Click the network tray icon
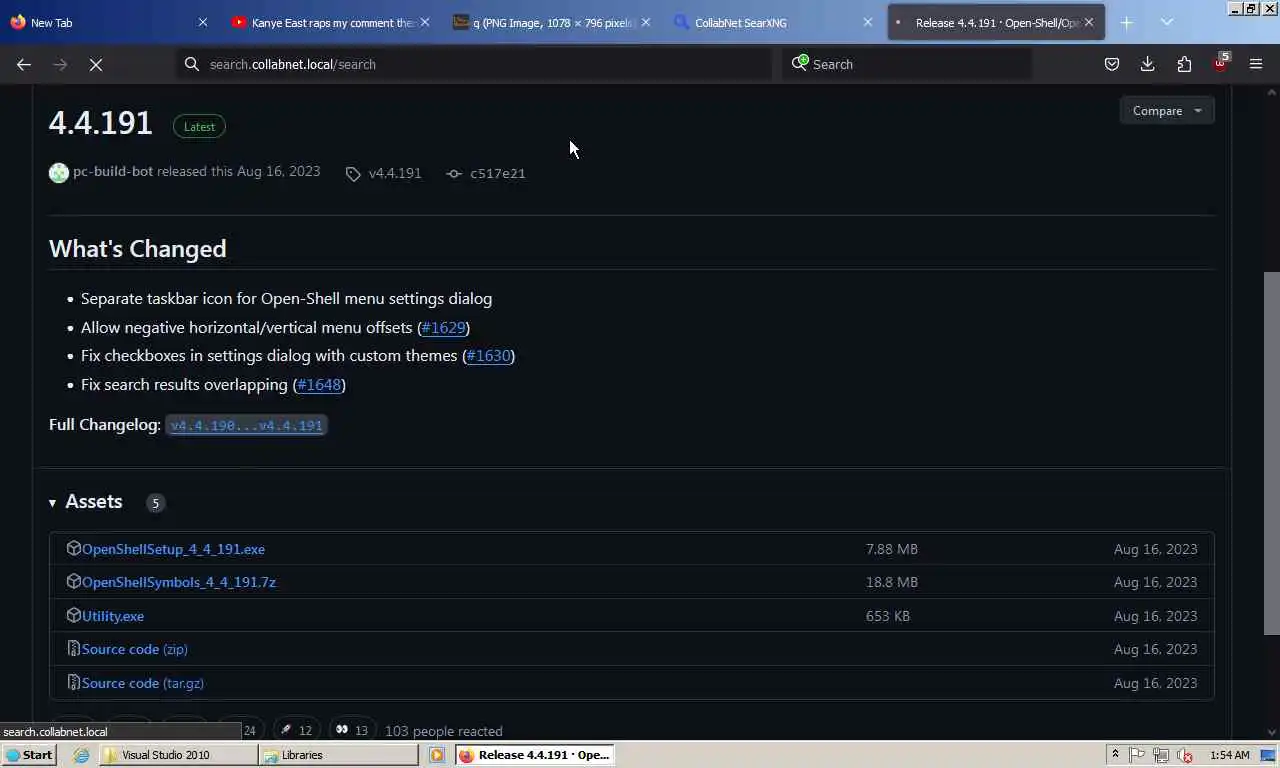The image size is (1280, 768). click(x=1161, y=755)
